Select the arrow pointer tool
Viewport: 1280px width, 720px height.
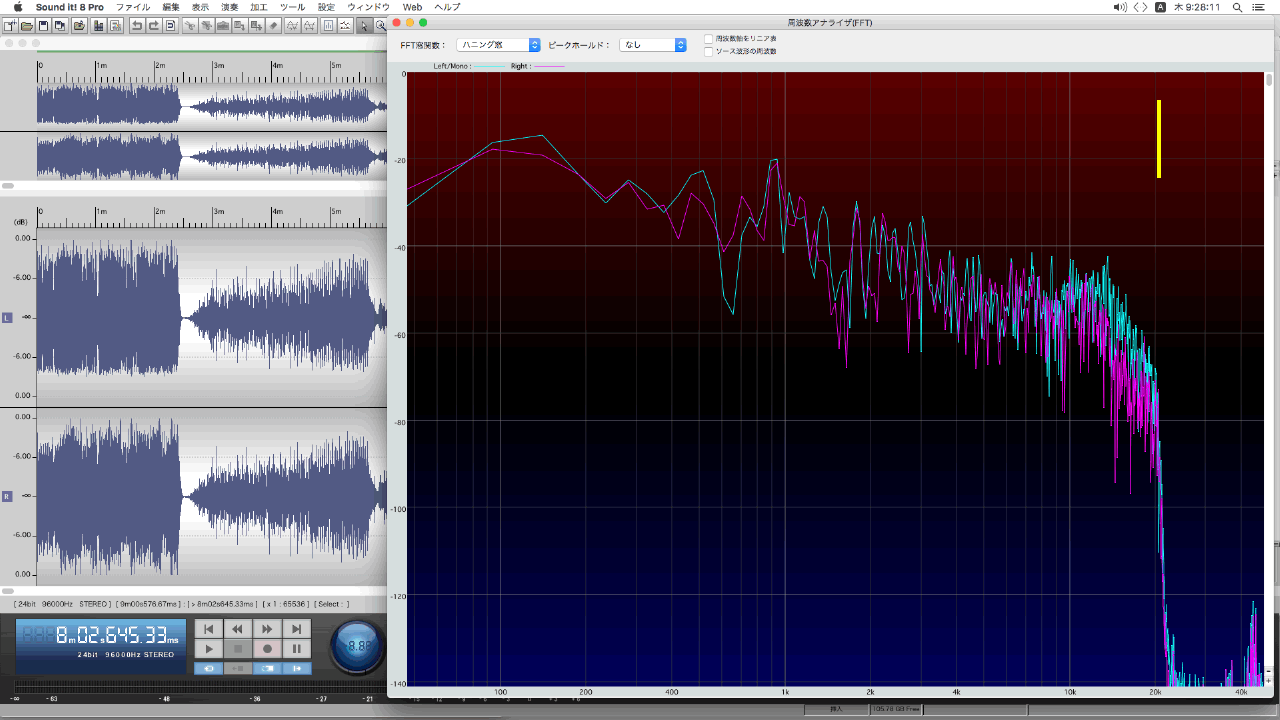pos(363,25)
